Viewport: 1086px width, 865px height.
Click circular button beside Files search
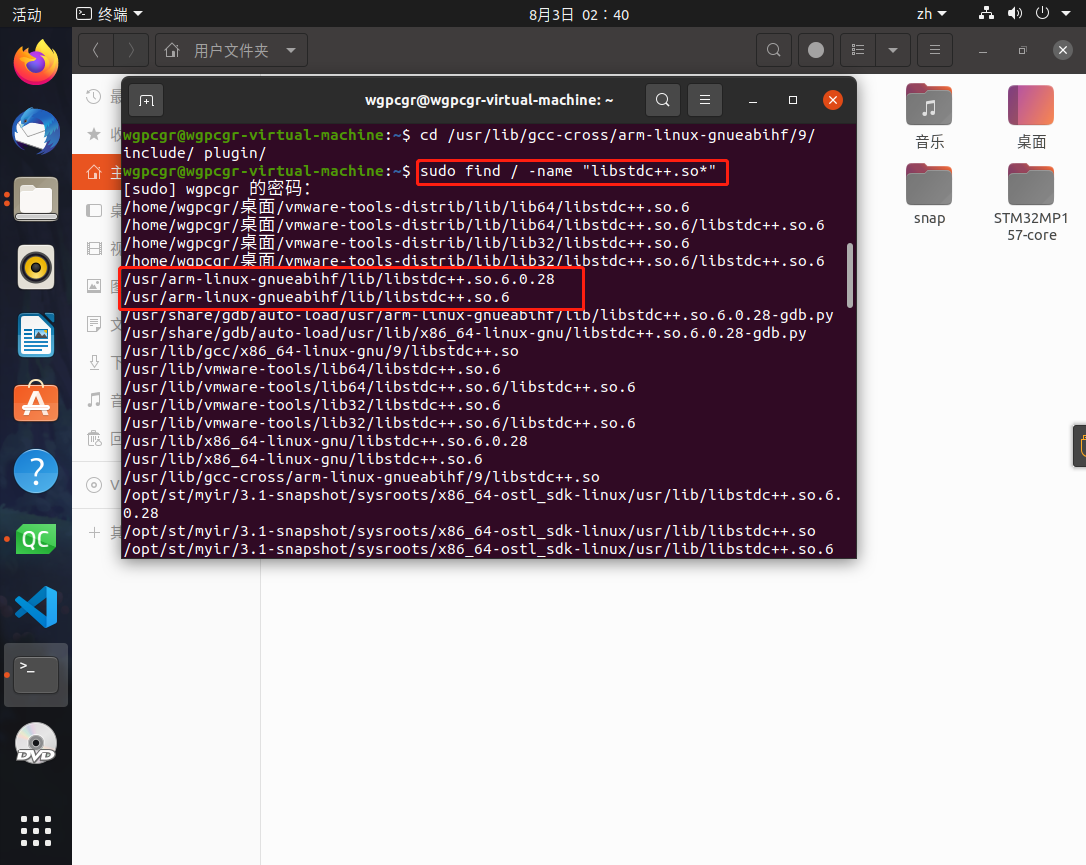click(x=816, y=50)
